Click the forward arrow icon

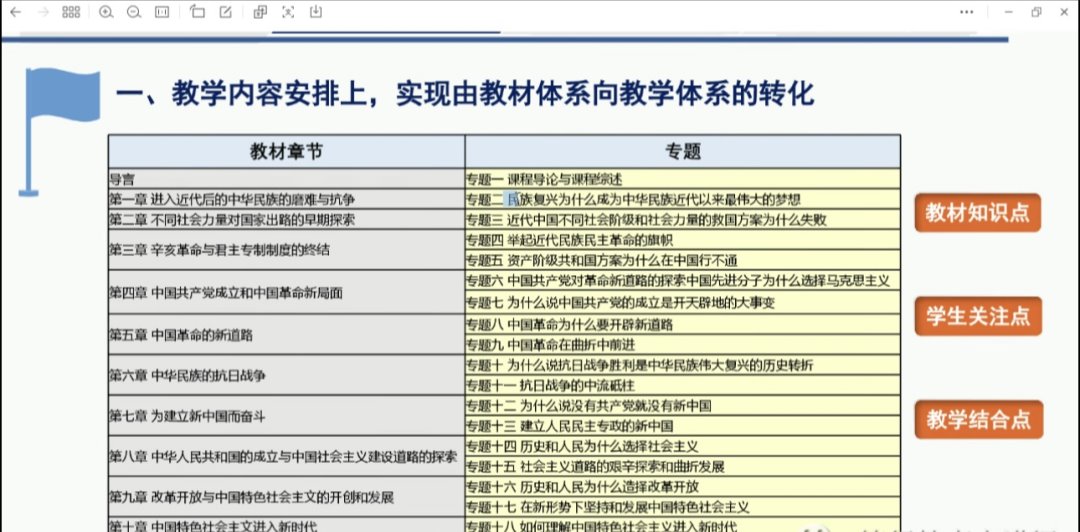tap(42, 12)
